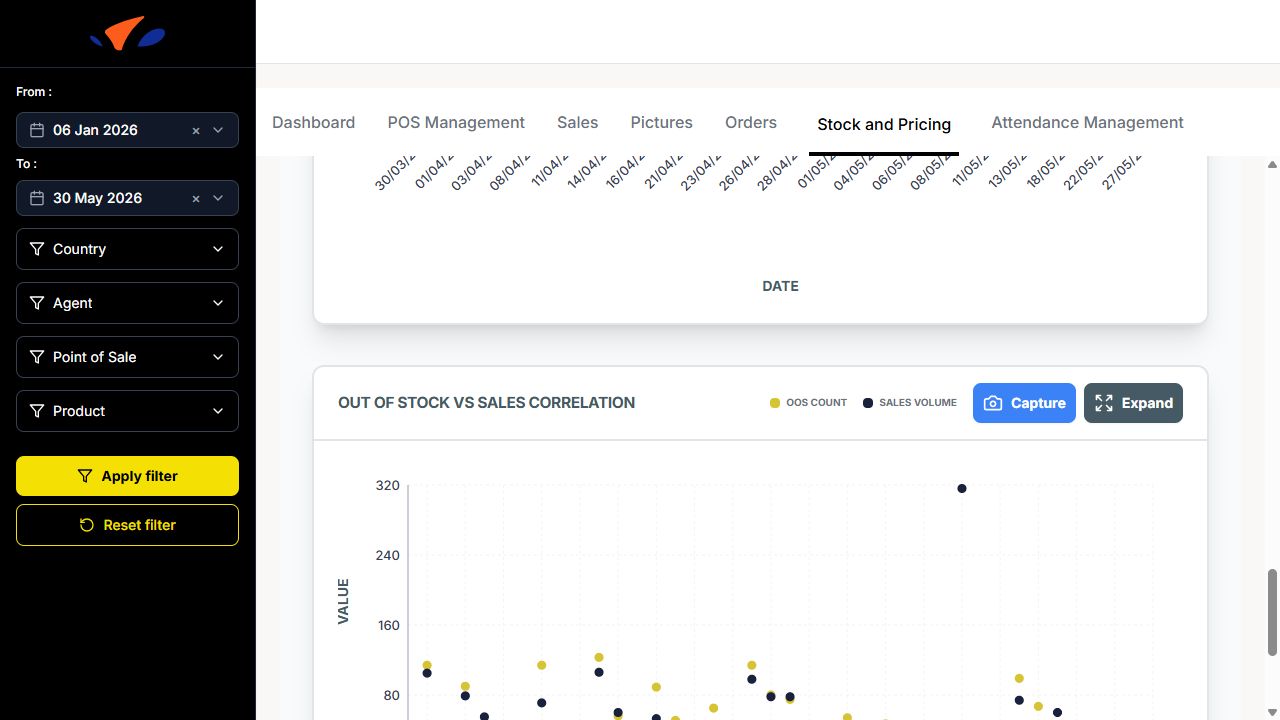Click the 240 y-axis tick label
This screenshot has height=720, width=1280.
click(x=387, y=556)
